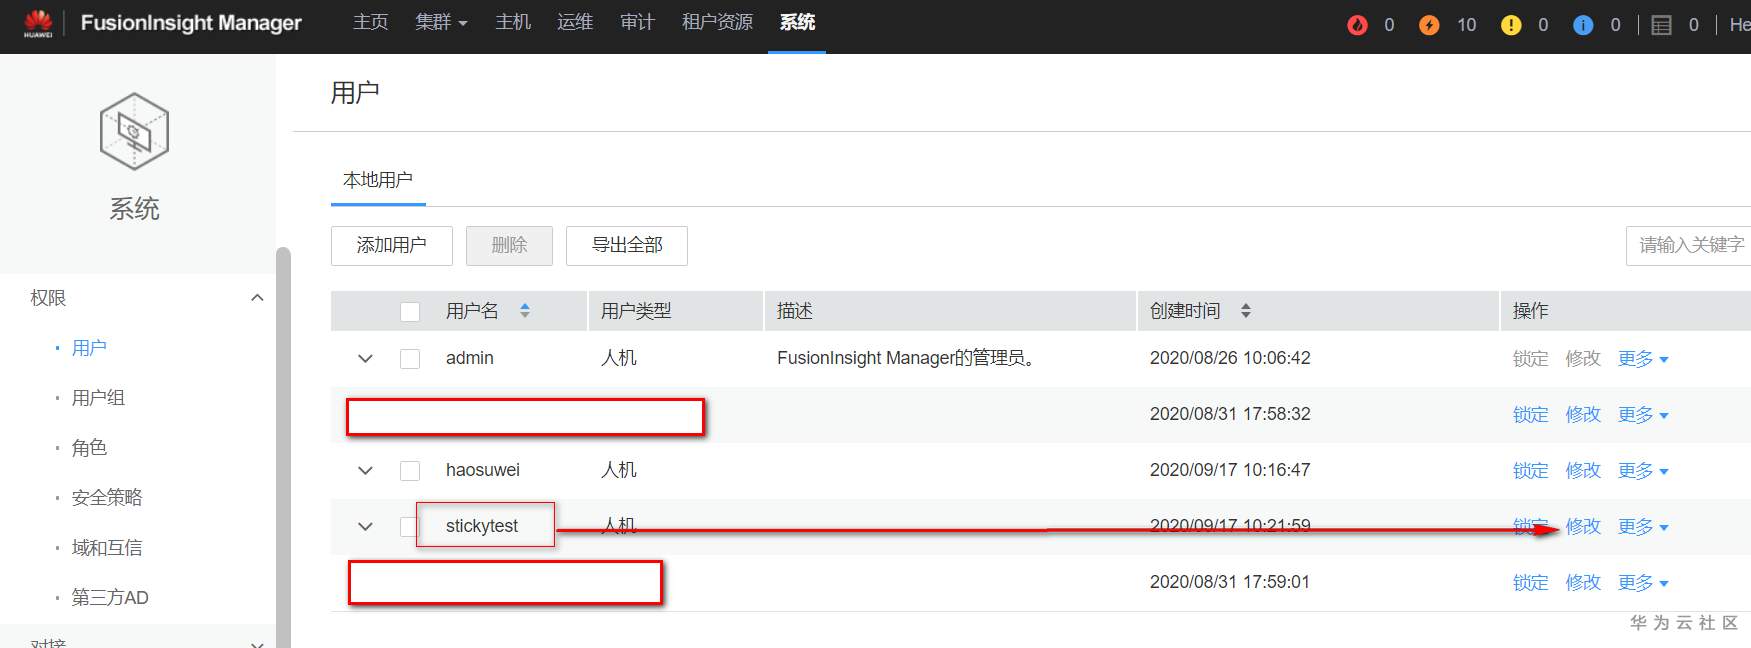Click the 2020/09/17 10:16:47 timestamp

click(x=1230, y=470)
